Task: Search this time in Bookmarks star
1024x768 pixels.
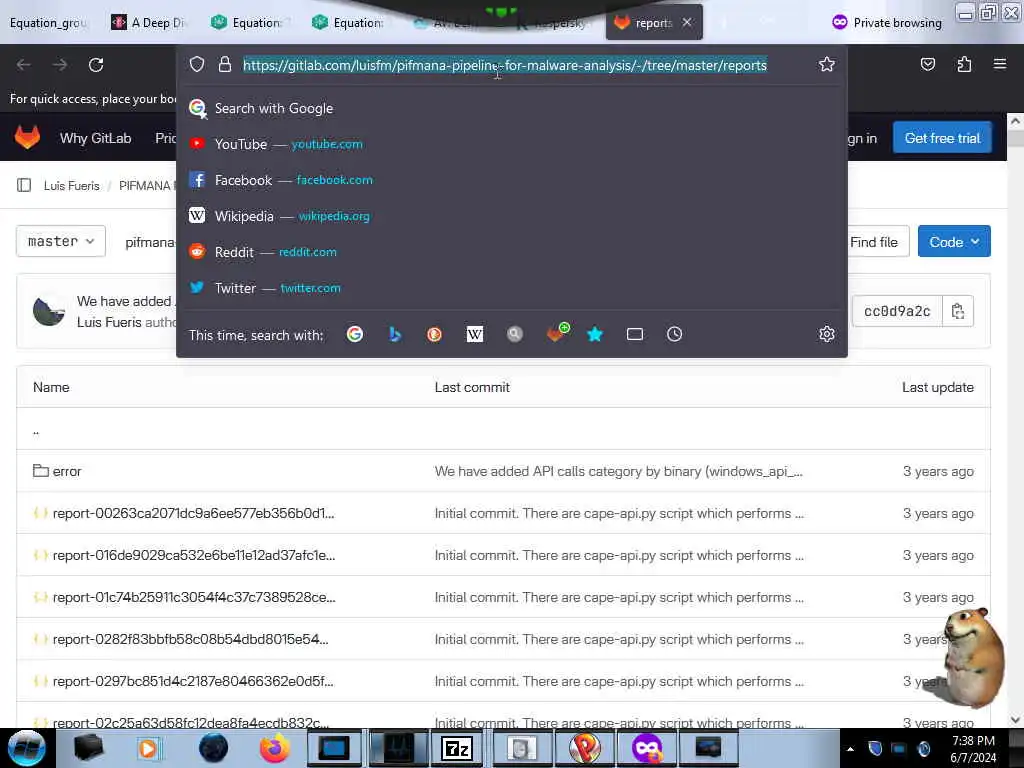Action: click(595, 334)
